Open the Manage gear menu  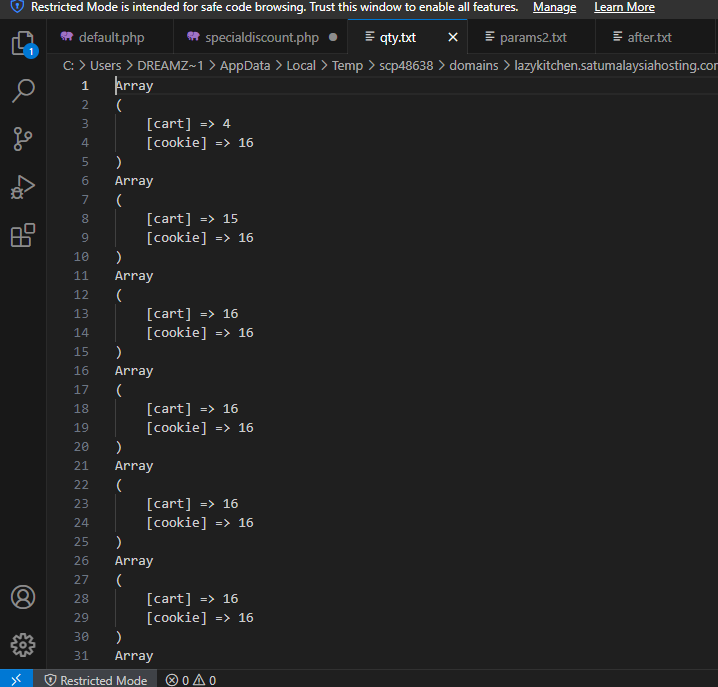(x=22, y=645)
